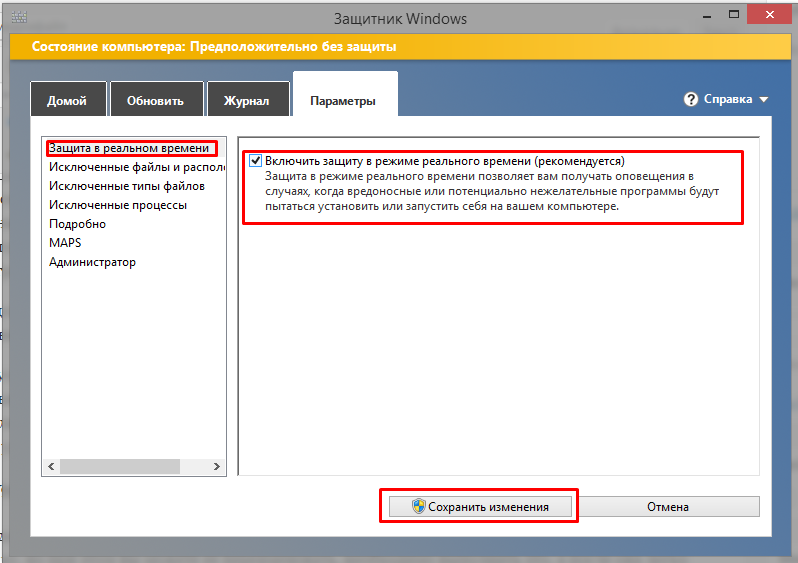Switch to the Журнал tab
798x563 pixels.
(x=246, y=101)
